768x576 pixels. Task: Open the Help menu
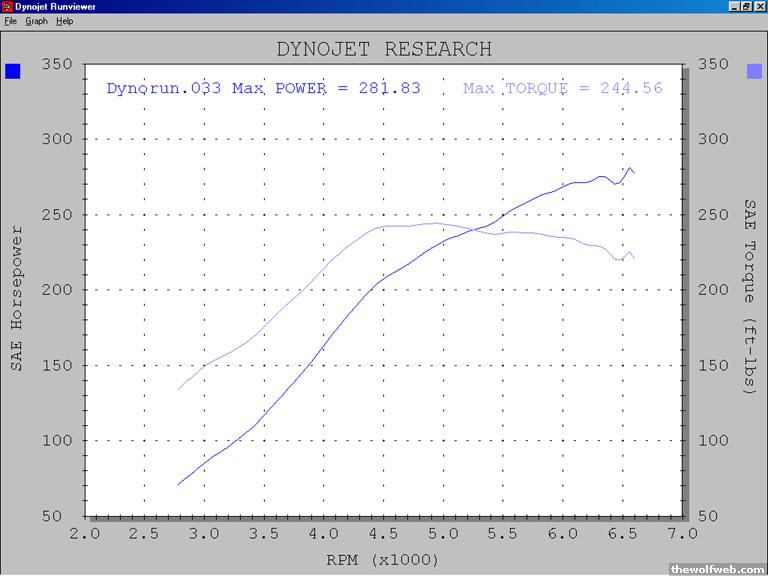[64, 21]
